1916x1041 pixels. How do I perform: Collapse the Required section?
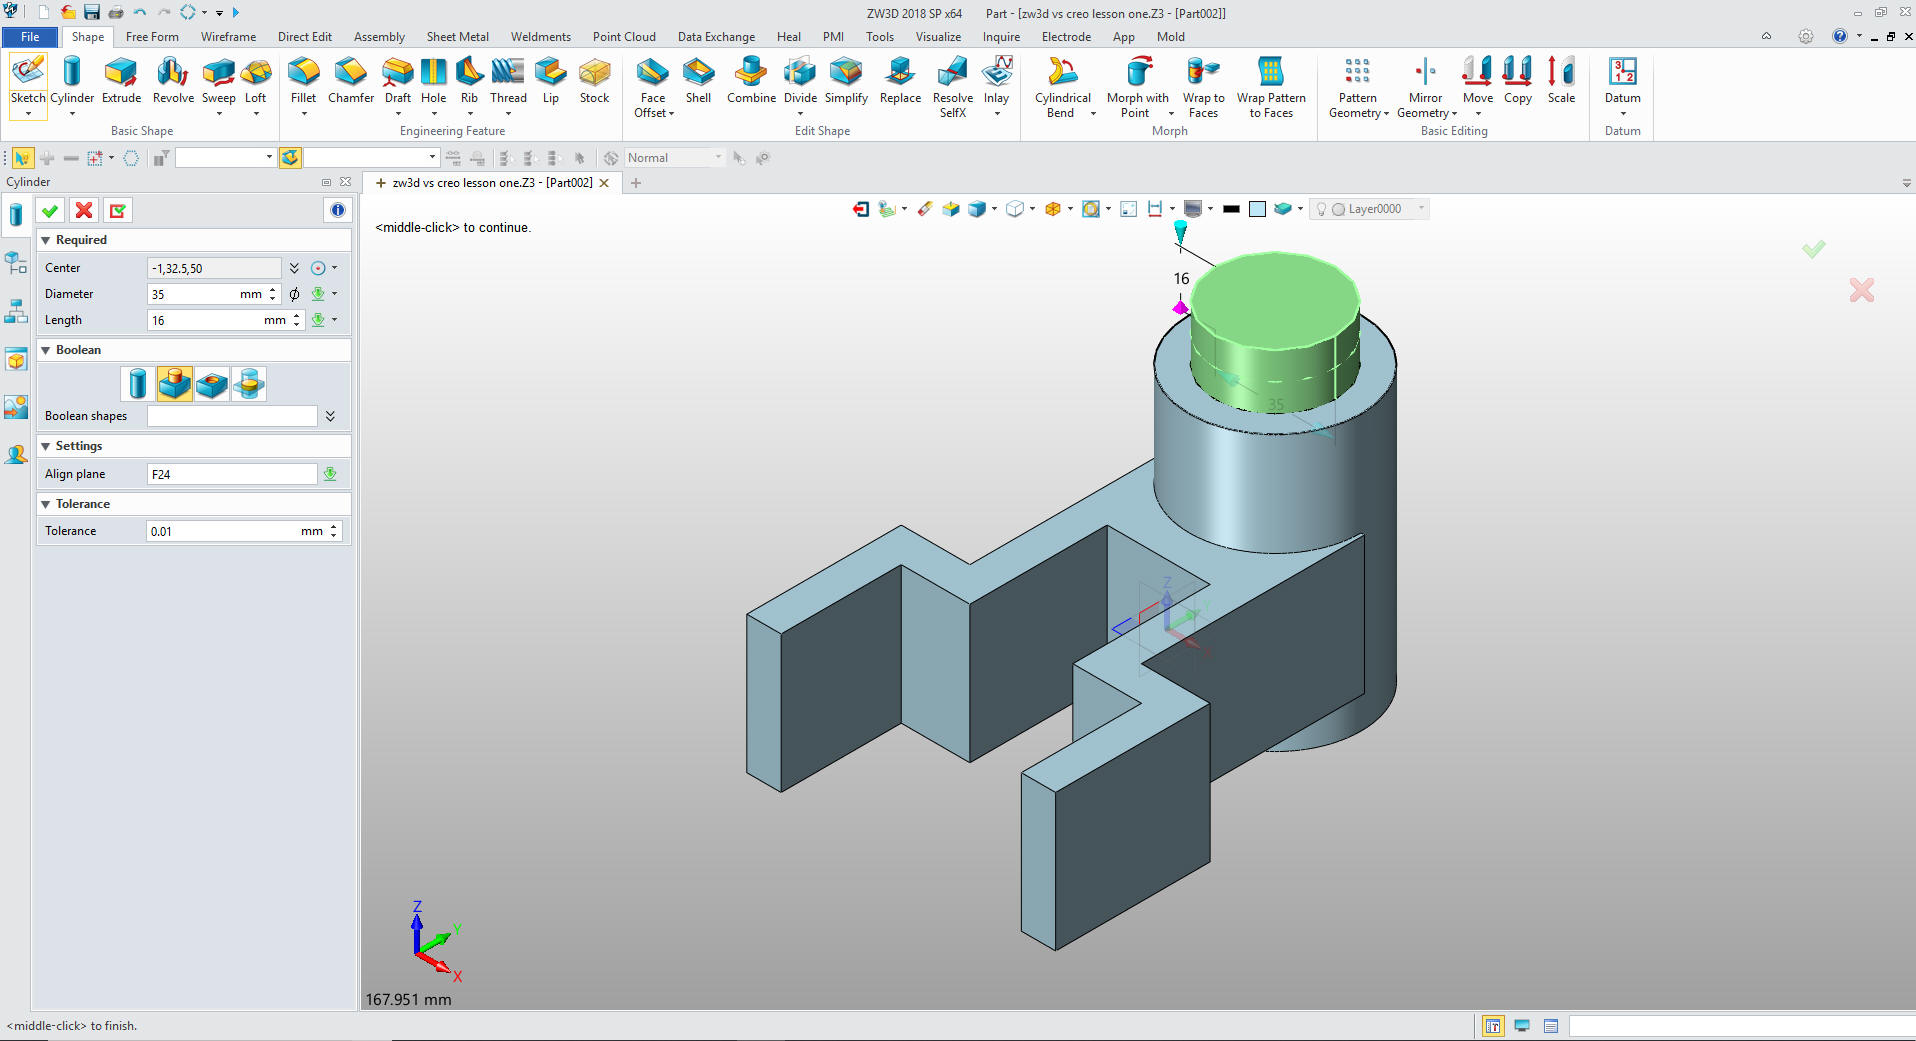click(46, 240)
